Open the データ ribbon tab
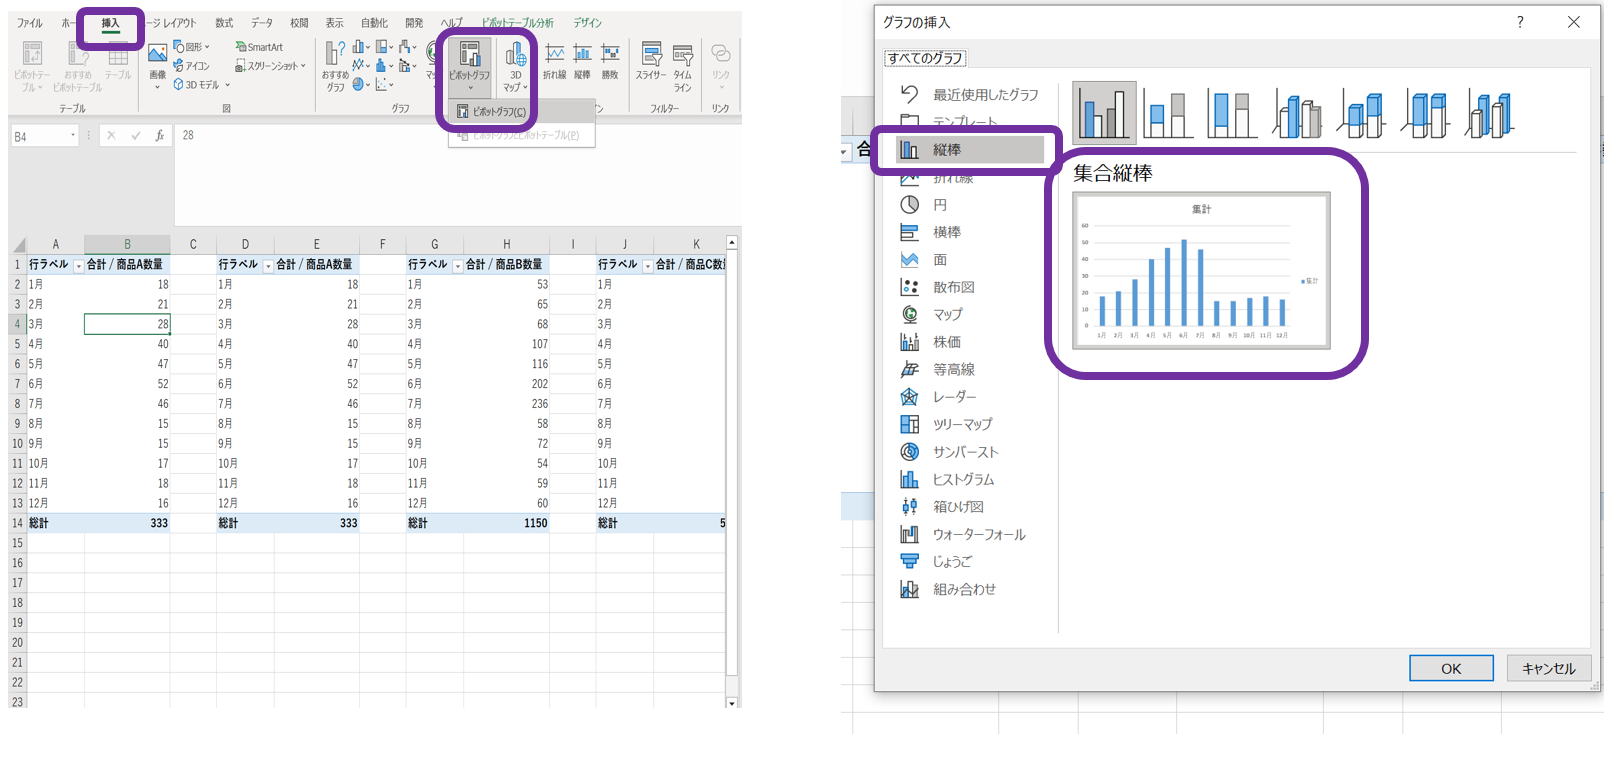This screenshot has height=757, width=1604. point(262,23)
